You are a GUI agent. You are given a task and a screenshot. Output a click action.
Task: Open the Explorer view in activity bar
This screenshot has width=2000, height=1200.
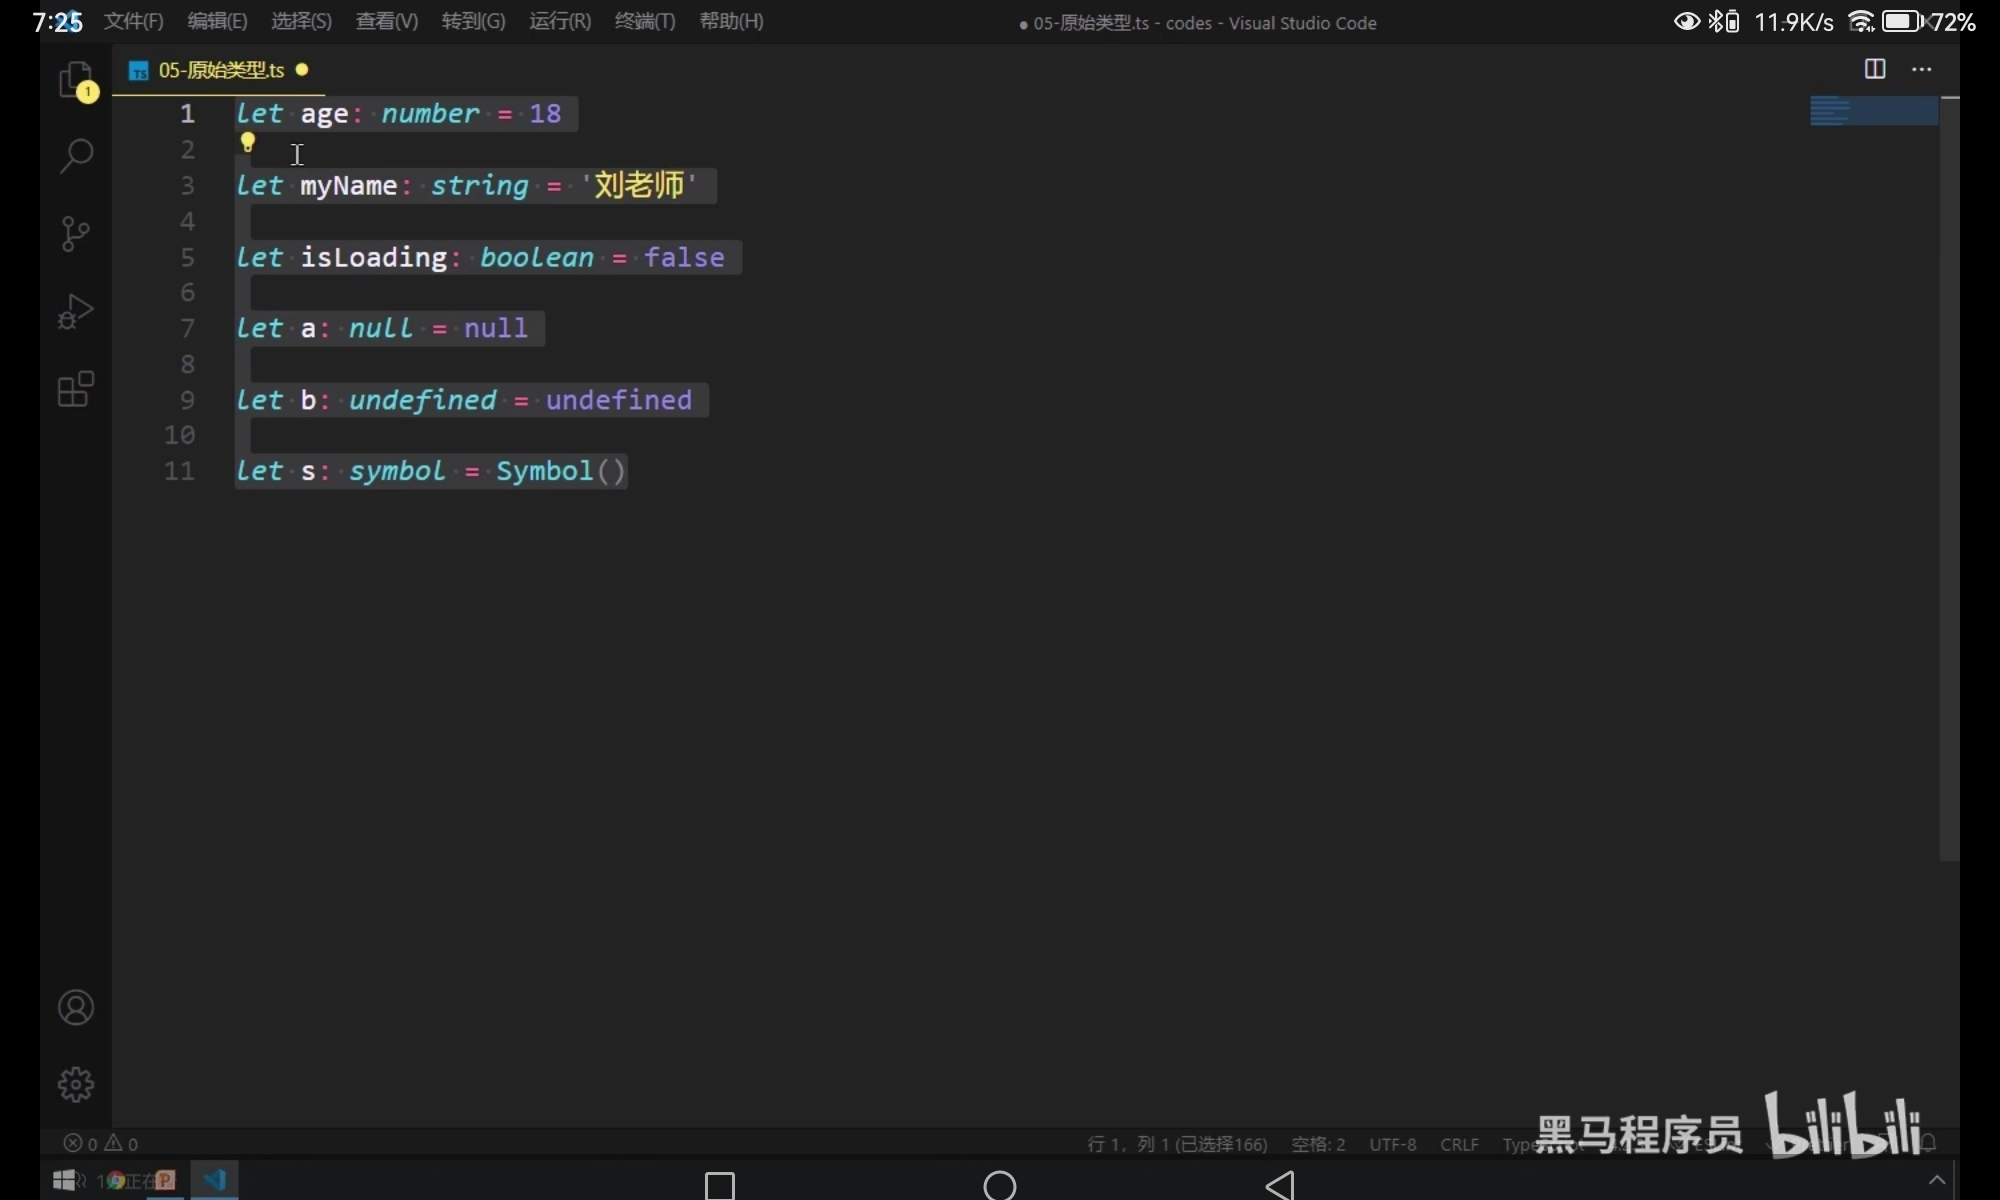[75, 79]
